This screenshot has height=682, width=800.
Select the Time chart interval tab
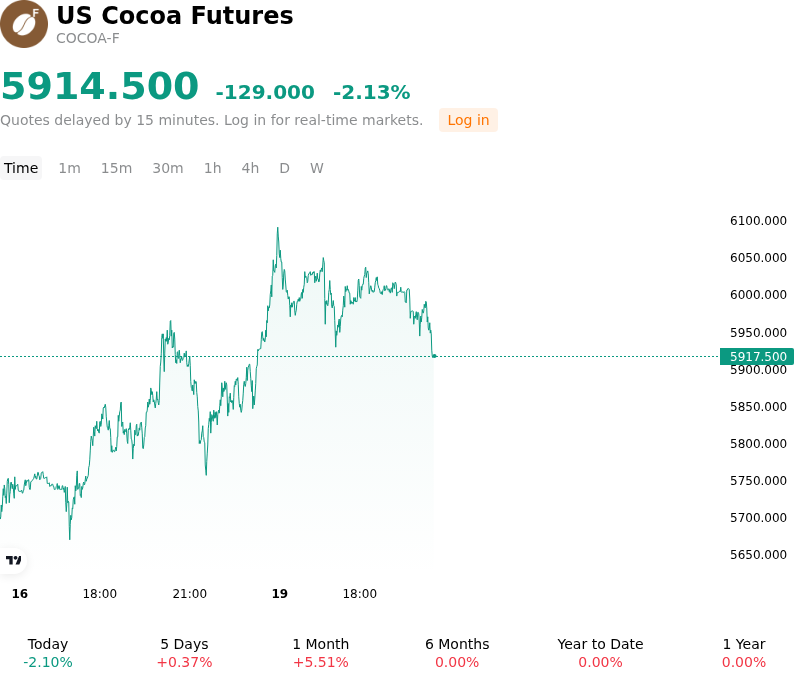(x=21, y=168)
